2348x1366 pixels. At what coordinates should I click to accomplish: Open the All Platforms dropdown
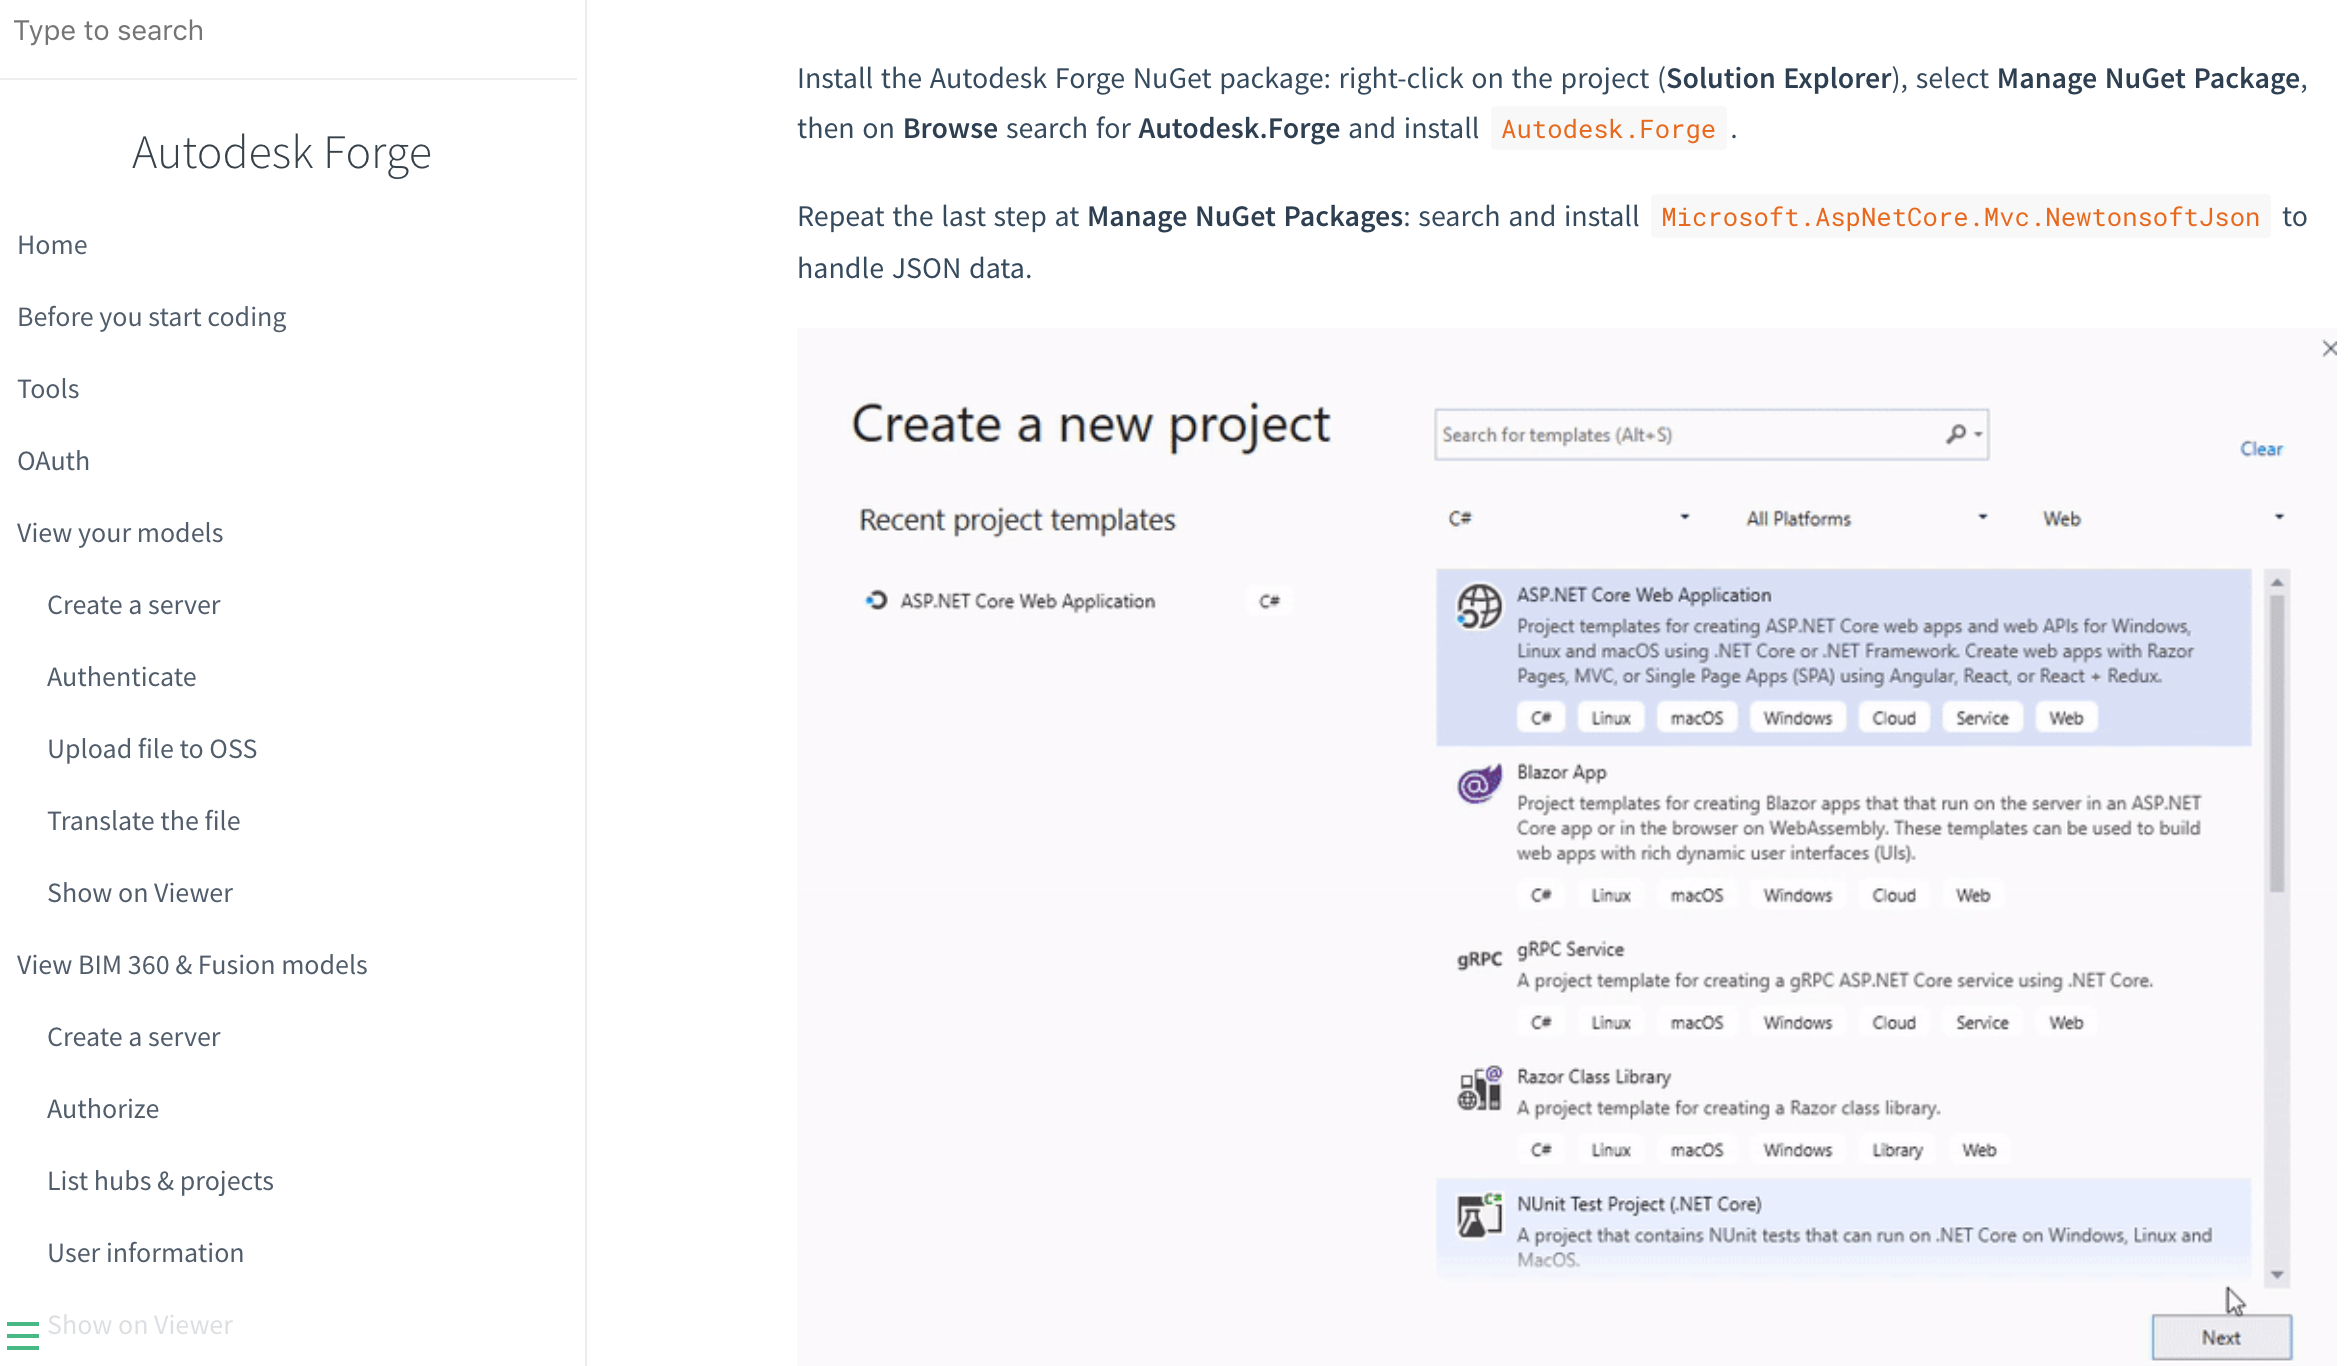click(x=1866, y=518)
